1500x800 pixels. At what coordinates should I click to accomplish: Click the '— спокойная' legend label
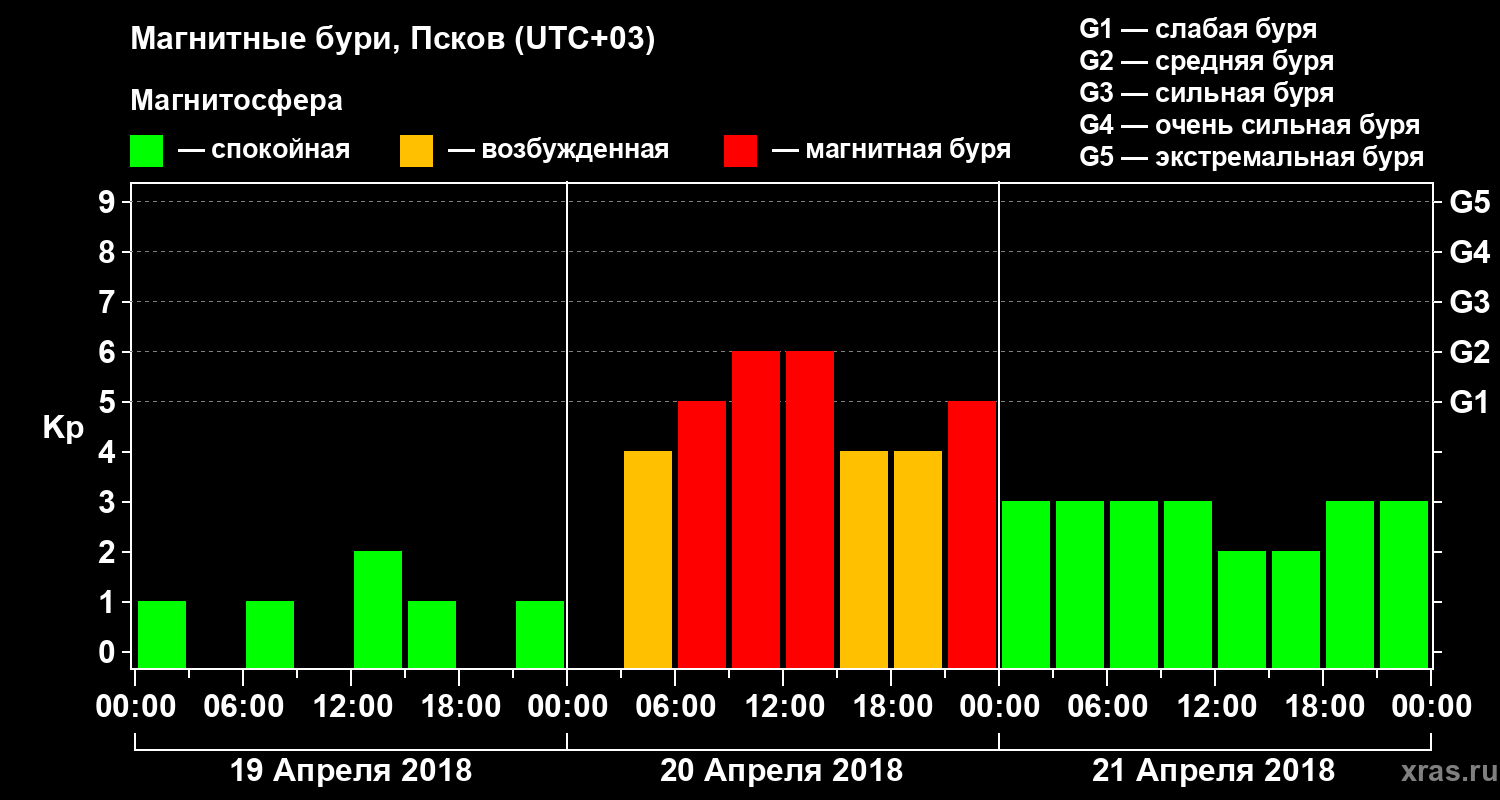click(x=263, y=151)
